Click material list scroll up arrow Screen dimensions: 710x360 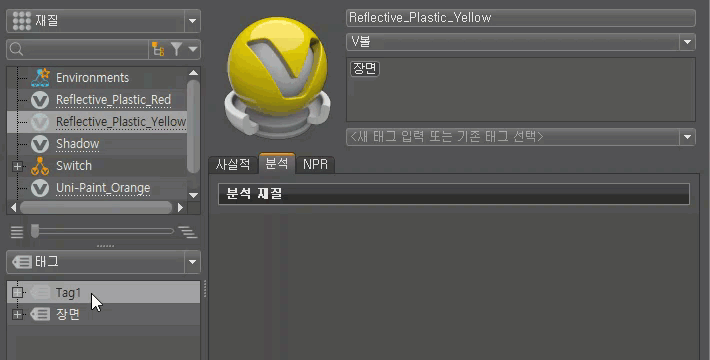coord(193,73)
